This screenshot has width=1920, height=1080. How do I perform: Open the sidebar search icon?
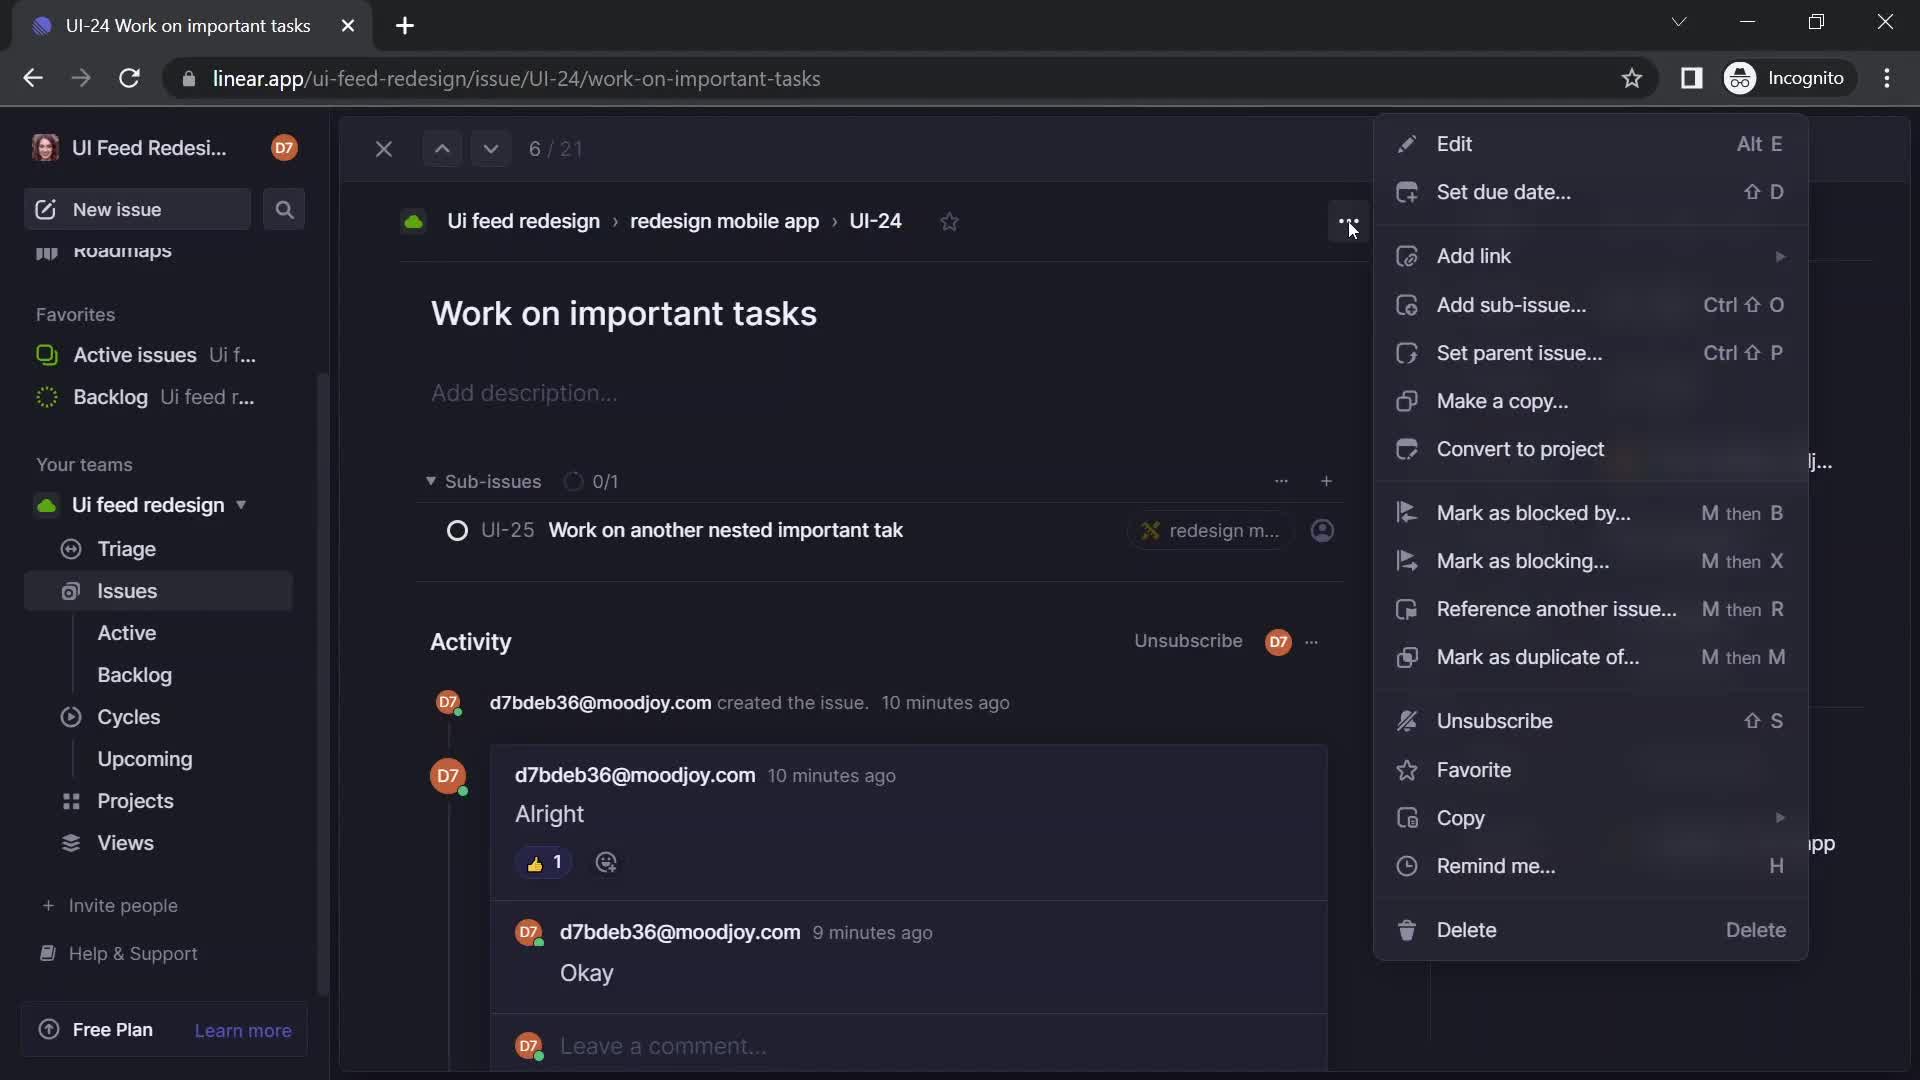click(x=284, y=210)
